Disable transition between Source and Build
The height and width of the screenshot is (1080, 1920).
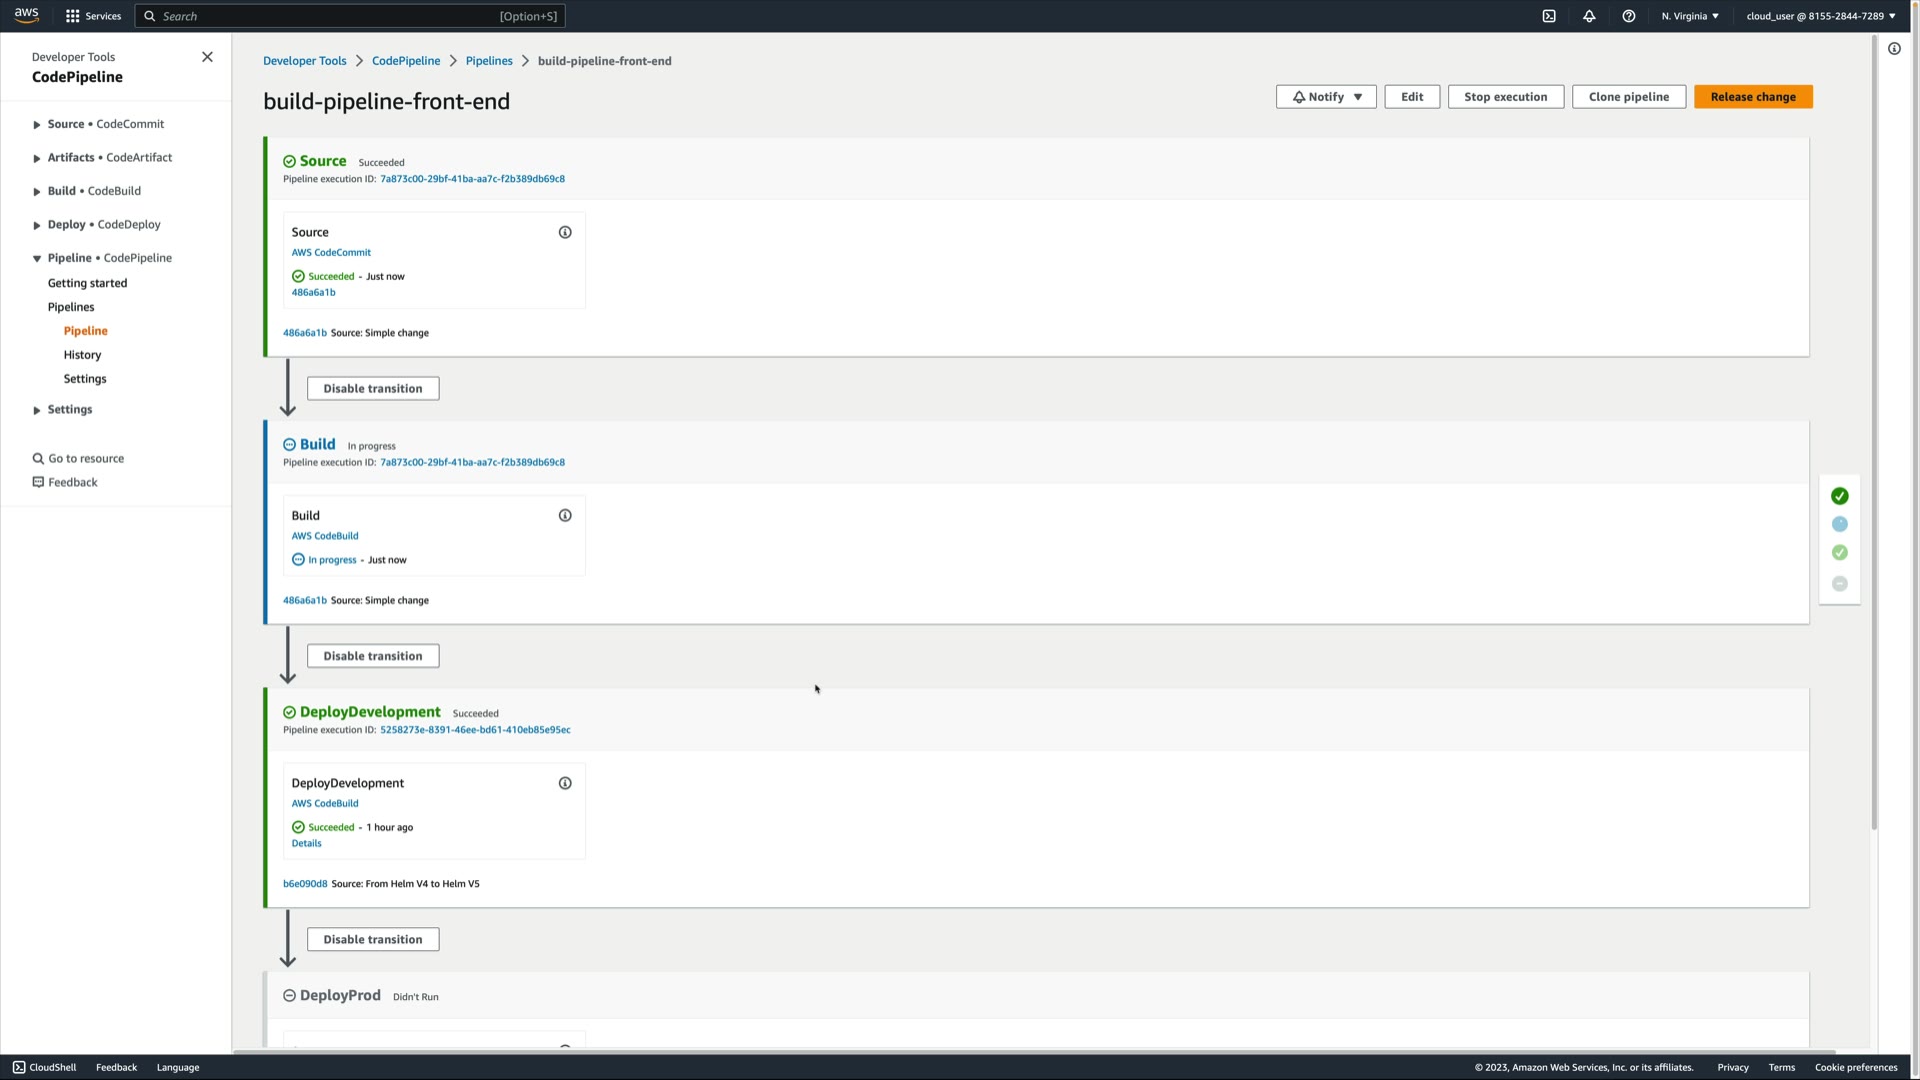(372, 389)
